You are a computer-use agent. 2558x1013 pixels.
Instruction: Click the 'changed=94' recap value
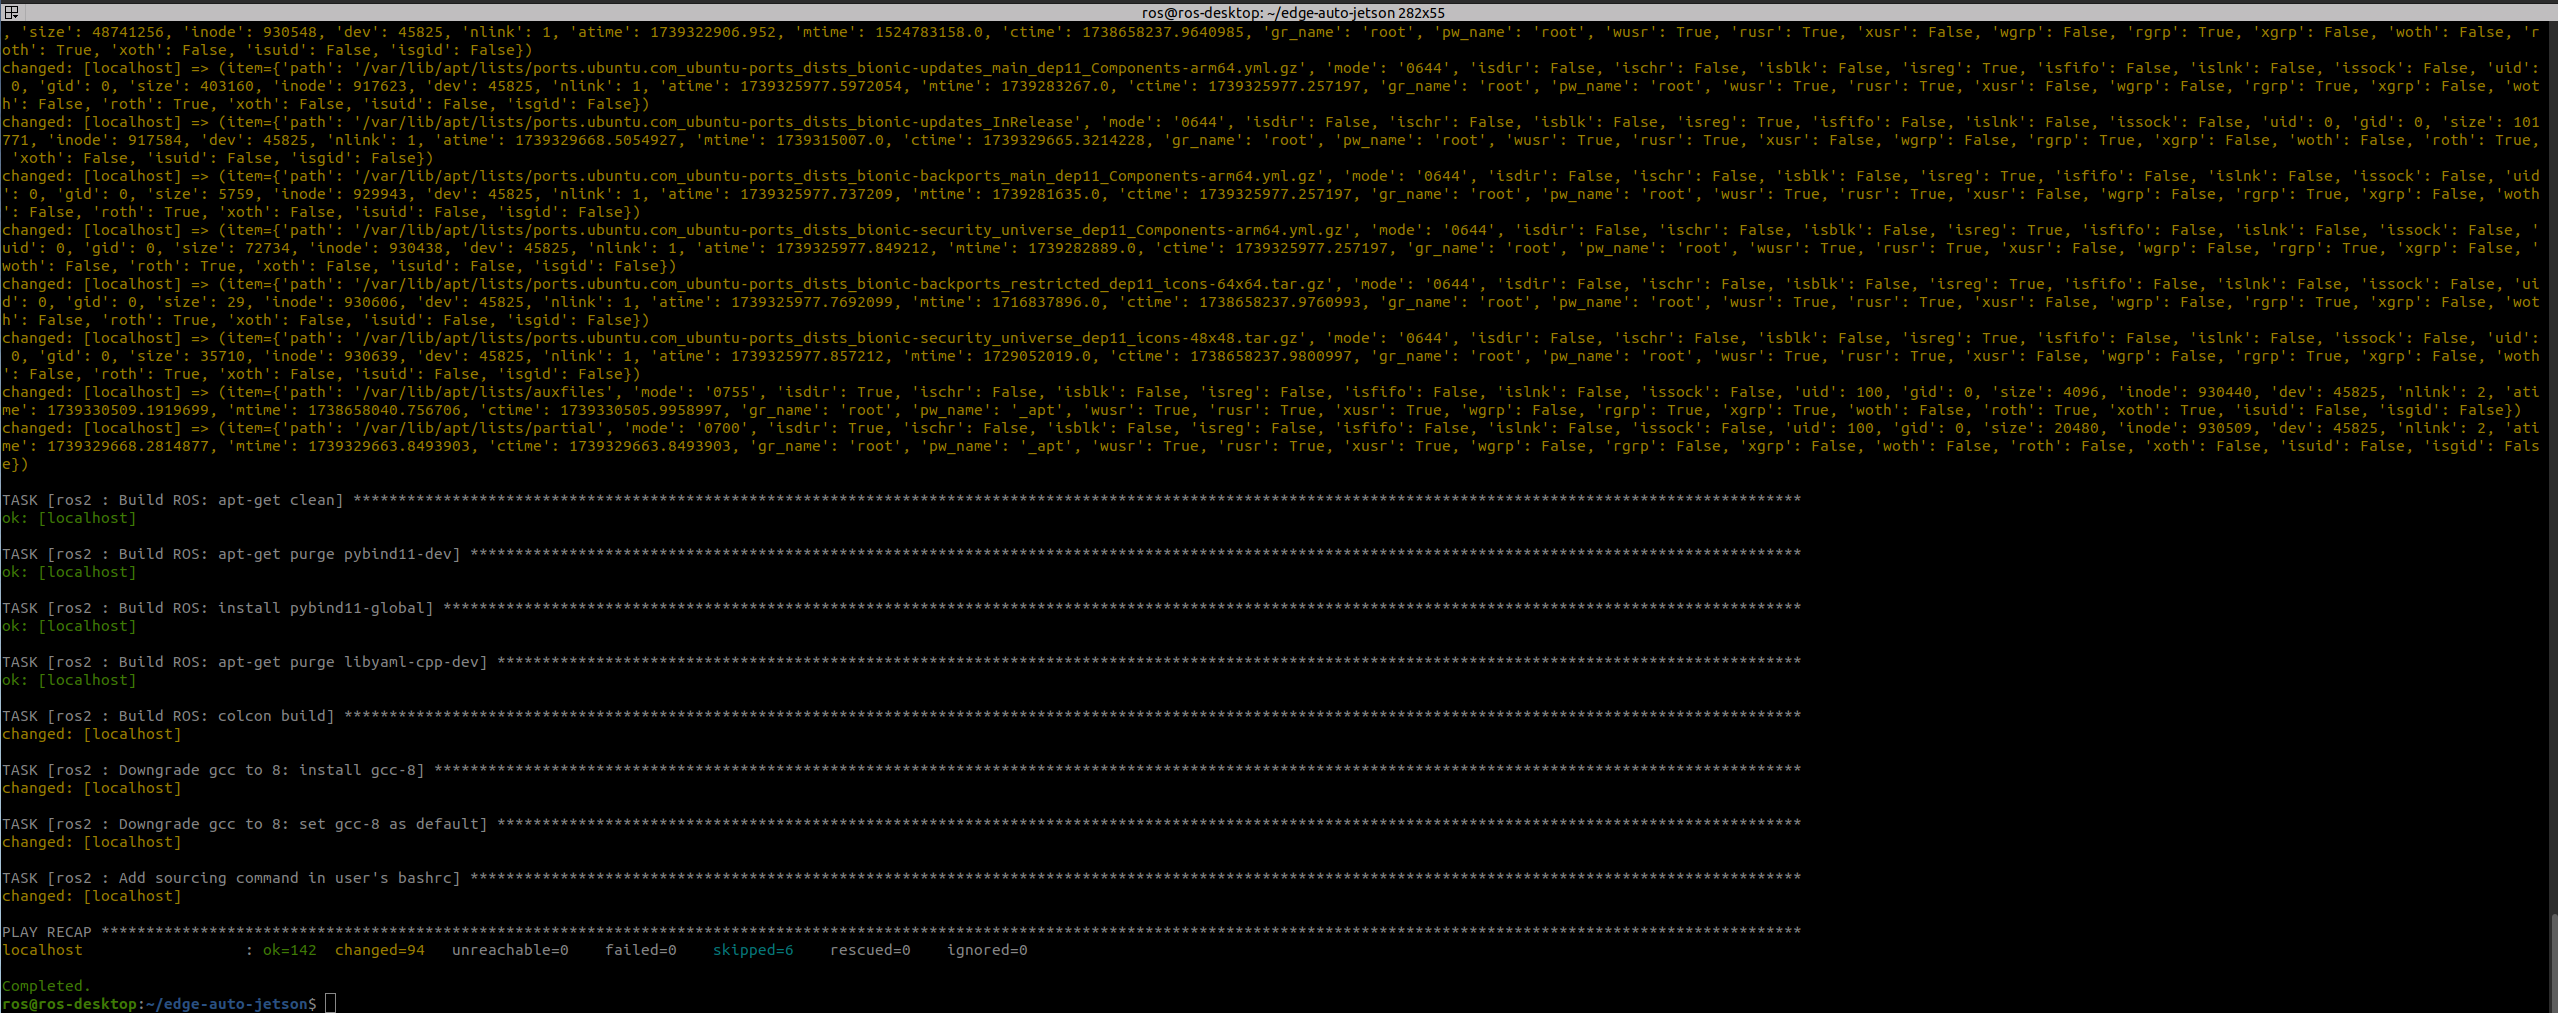point(379,949)
